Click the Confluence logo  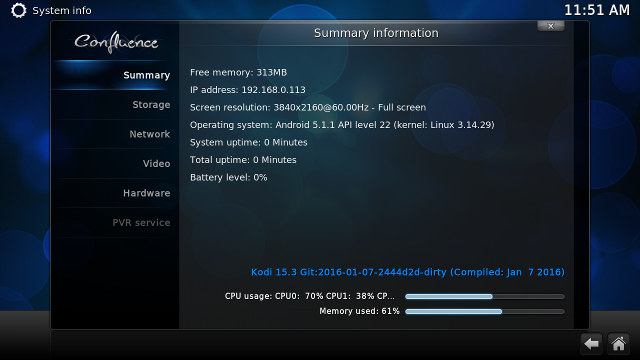pos(116,42)
